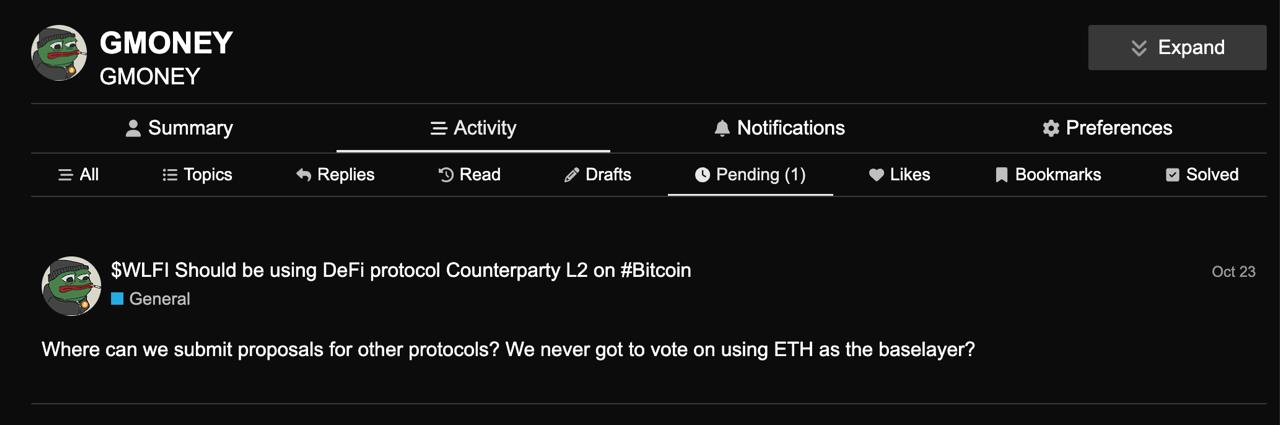This screenshot has width=1280, height=425.
Task: Expand the GMONEY profile header
Action: pos(1177,47)
